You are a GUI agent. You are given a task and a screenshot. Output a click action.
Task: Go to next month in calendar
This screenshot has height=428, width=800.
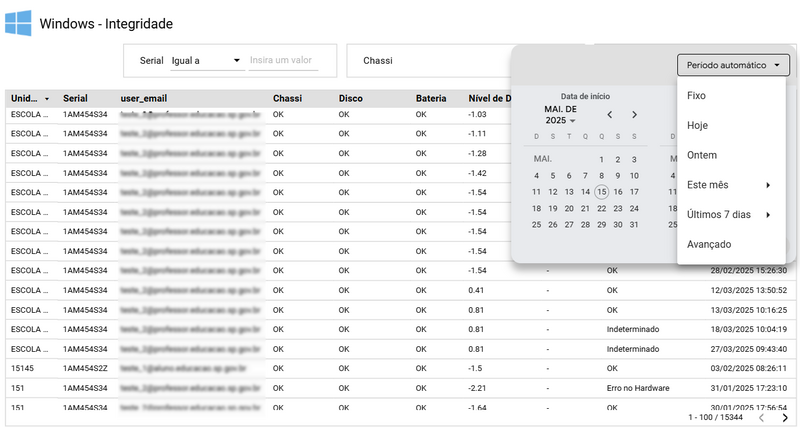point(634,115)
